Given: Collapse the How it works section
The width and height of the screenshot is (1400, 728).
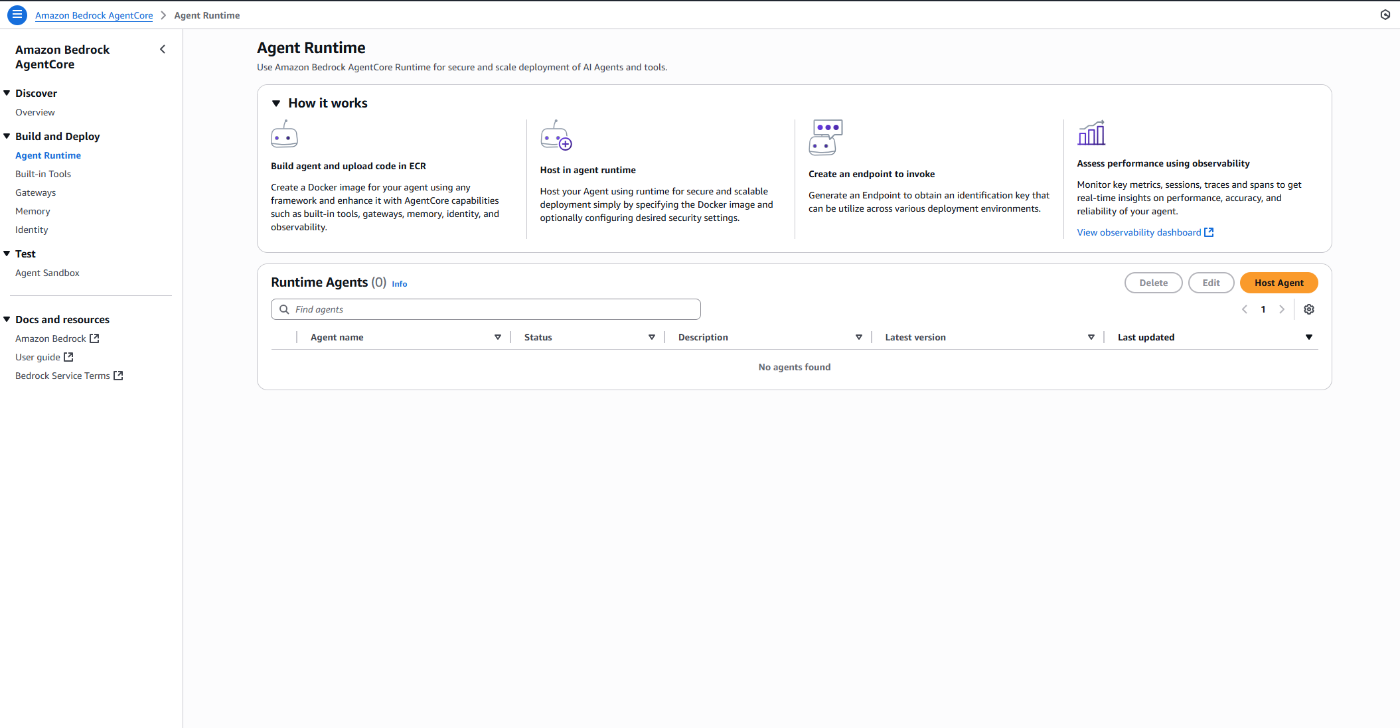Looking at the screenshot, I should pos(276,103).
